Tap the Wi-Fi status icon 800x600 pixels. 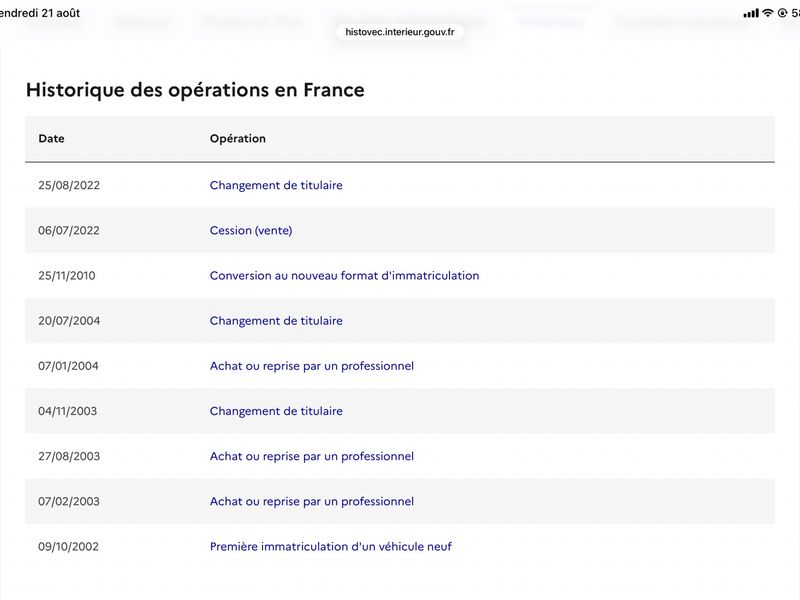[767, 13]
